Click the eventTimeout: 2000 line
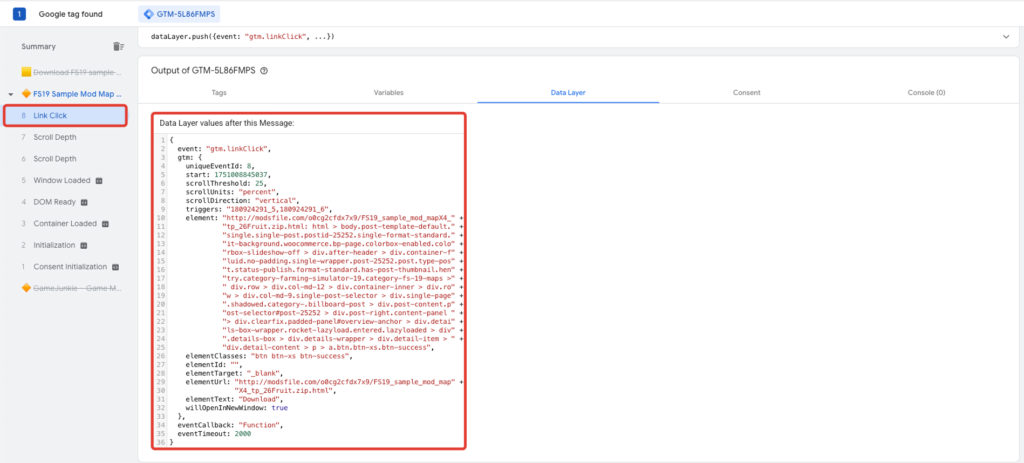This screenshot has width=1024, height=463. 214,434
